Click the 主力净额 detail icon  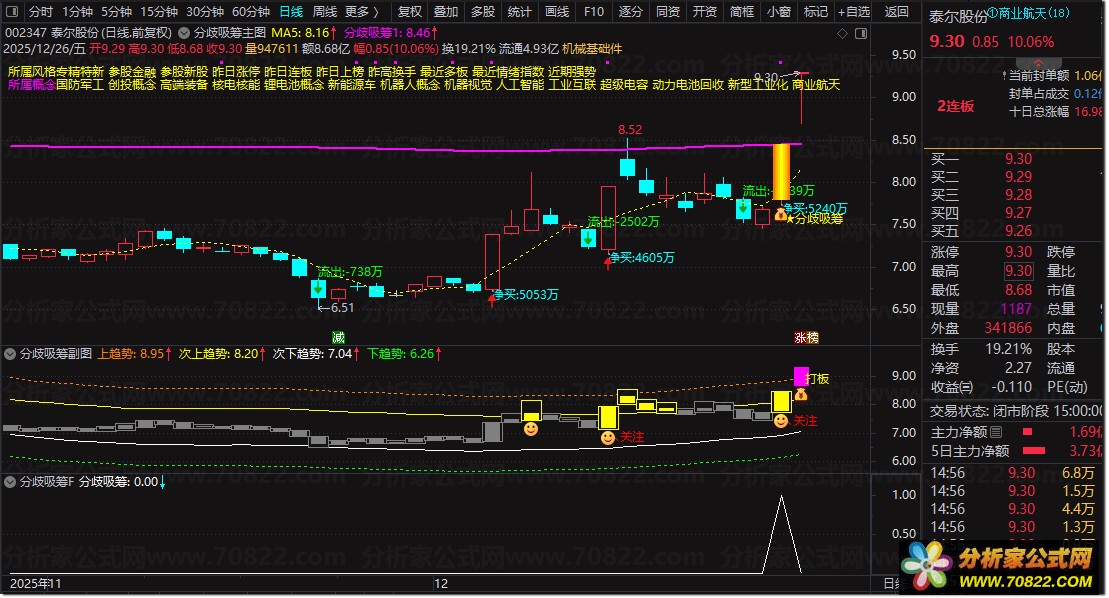(x=996, y=432)
